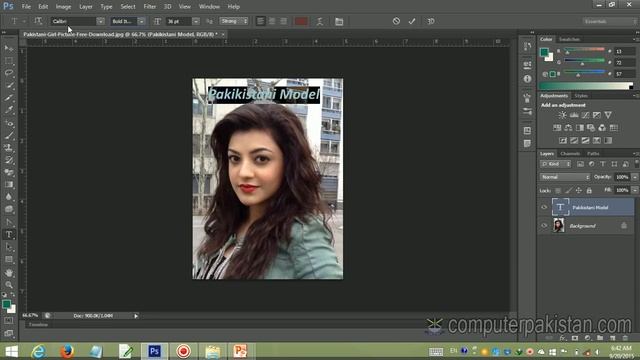The height and width of the screenshot is (360, 640).
Task: Select the Crop tool
Action: [9, 98]
